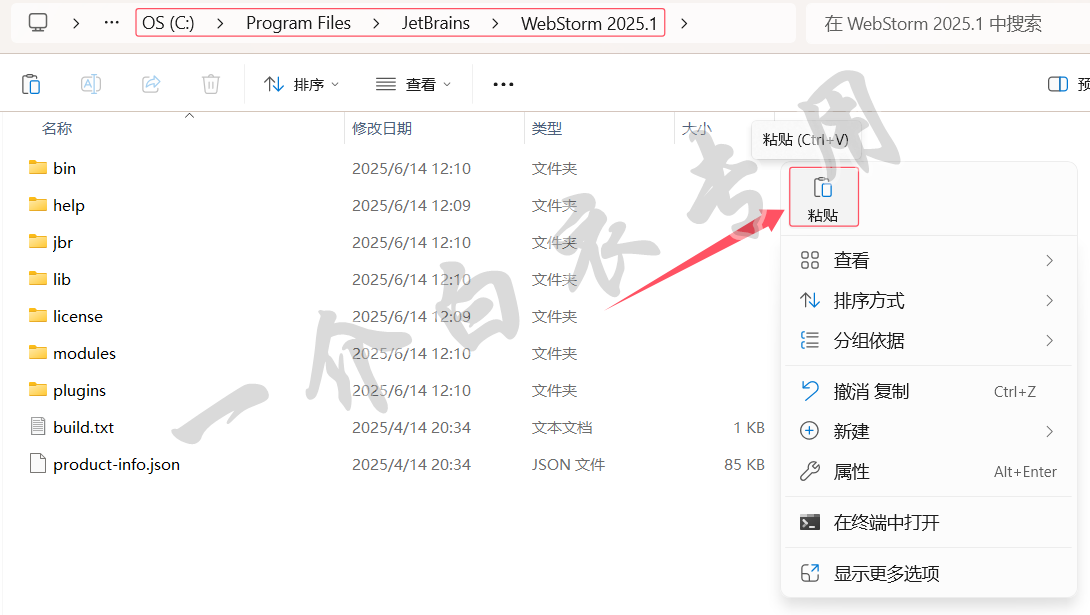
Task: Expand the 新建 submenu
Action: pos(928,432)
